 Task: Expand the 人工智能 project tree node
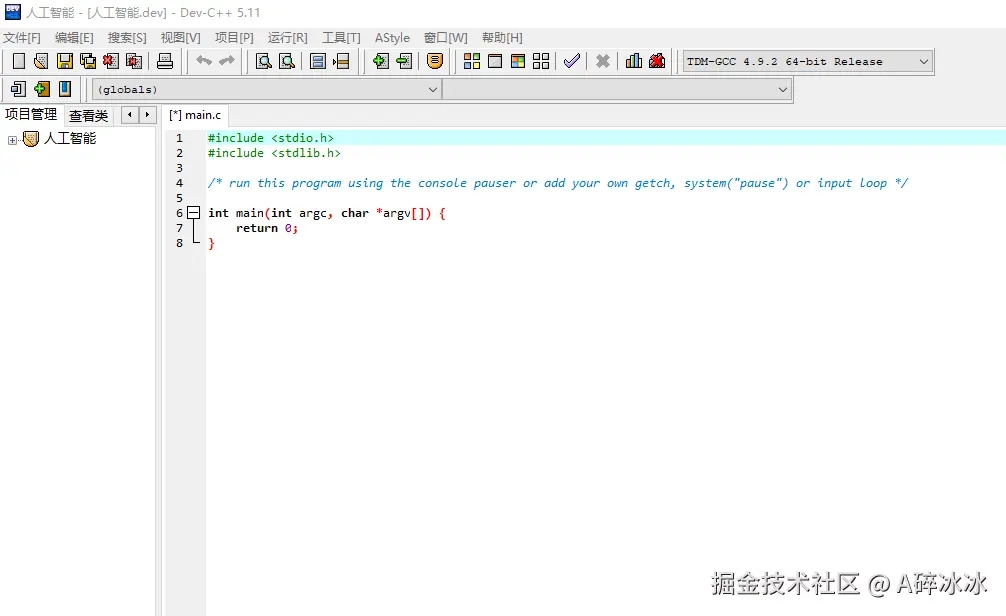[x=12, y=140]
